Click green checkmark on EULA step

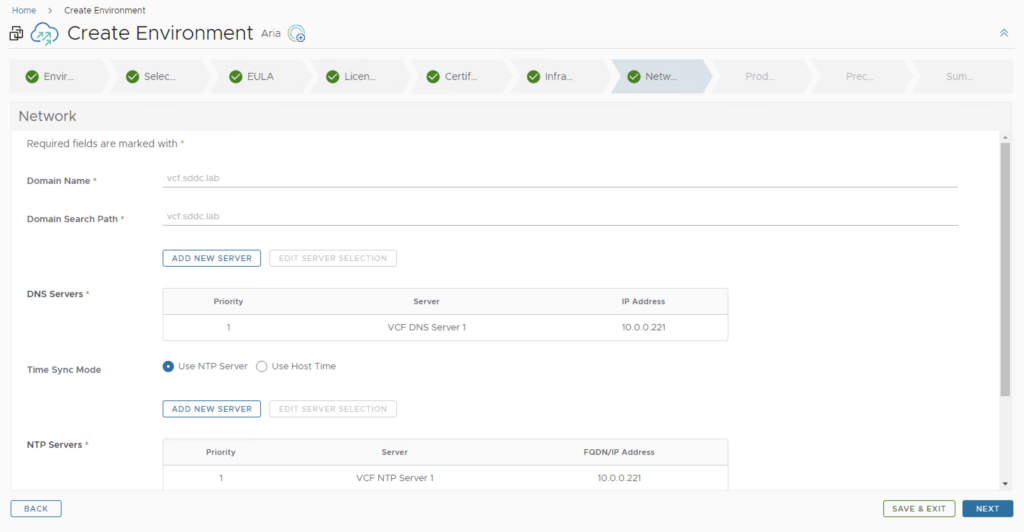236,76
